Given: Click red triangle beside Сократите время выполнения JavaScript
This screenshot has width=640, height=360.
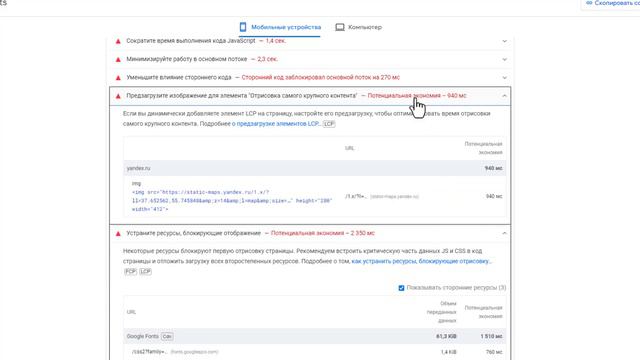Looking at the screenshot, I should [118, 41].
